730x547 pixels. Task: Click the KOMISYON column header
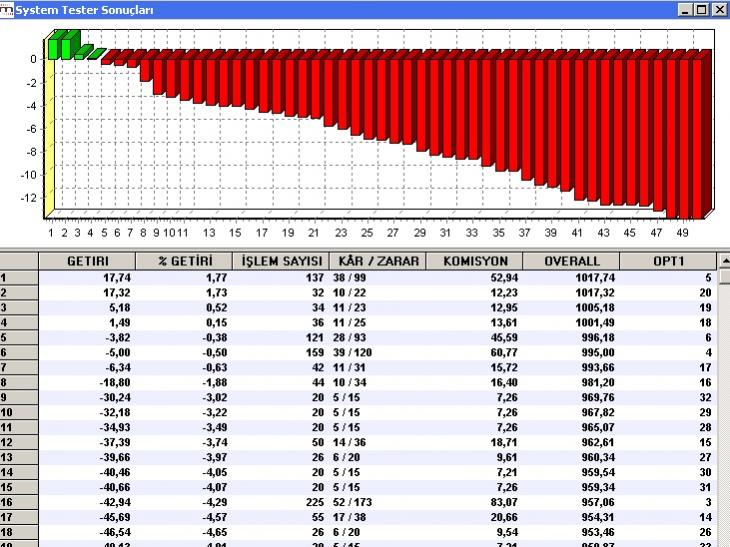pos(474,262)
